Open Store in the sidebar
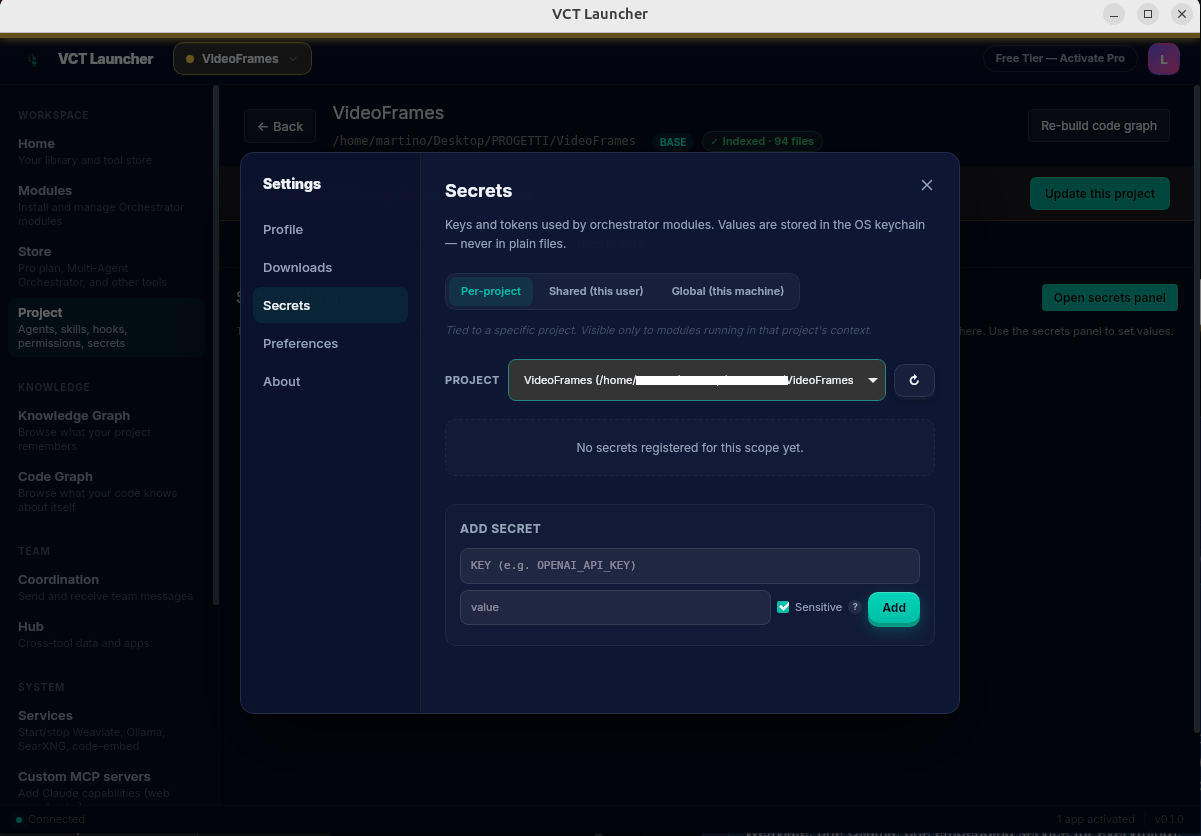 [105, 266]
